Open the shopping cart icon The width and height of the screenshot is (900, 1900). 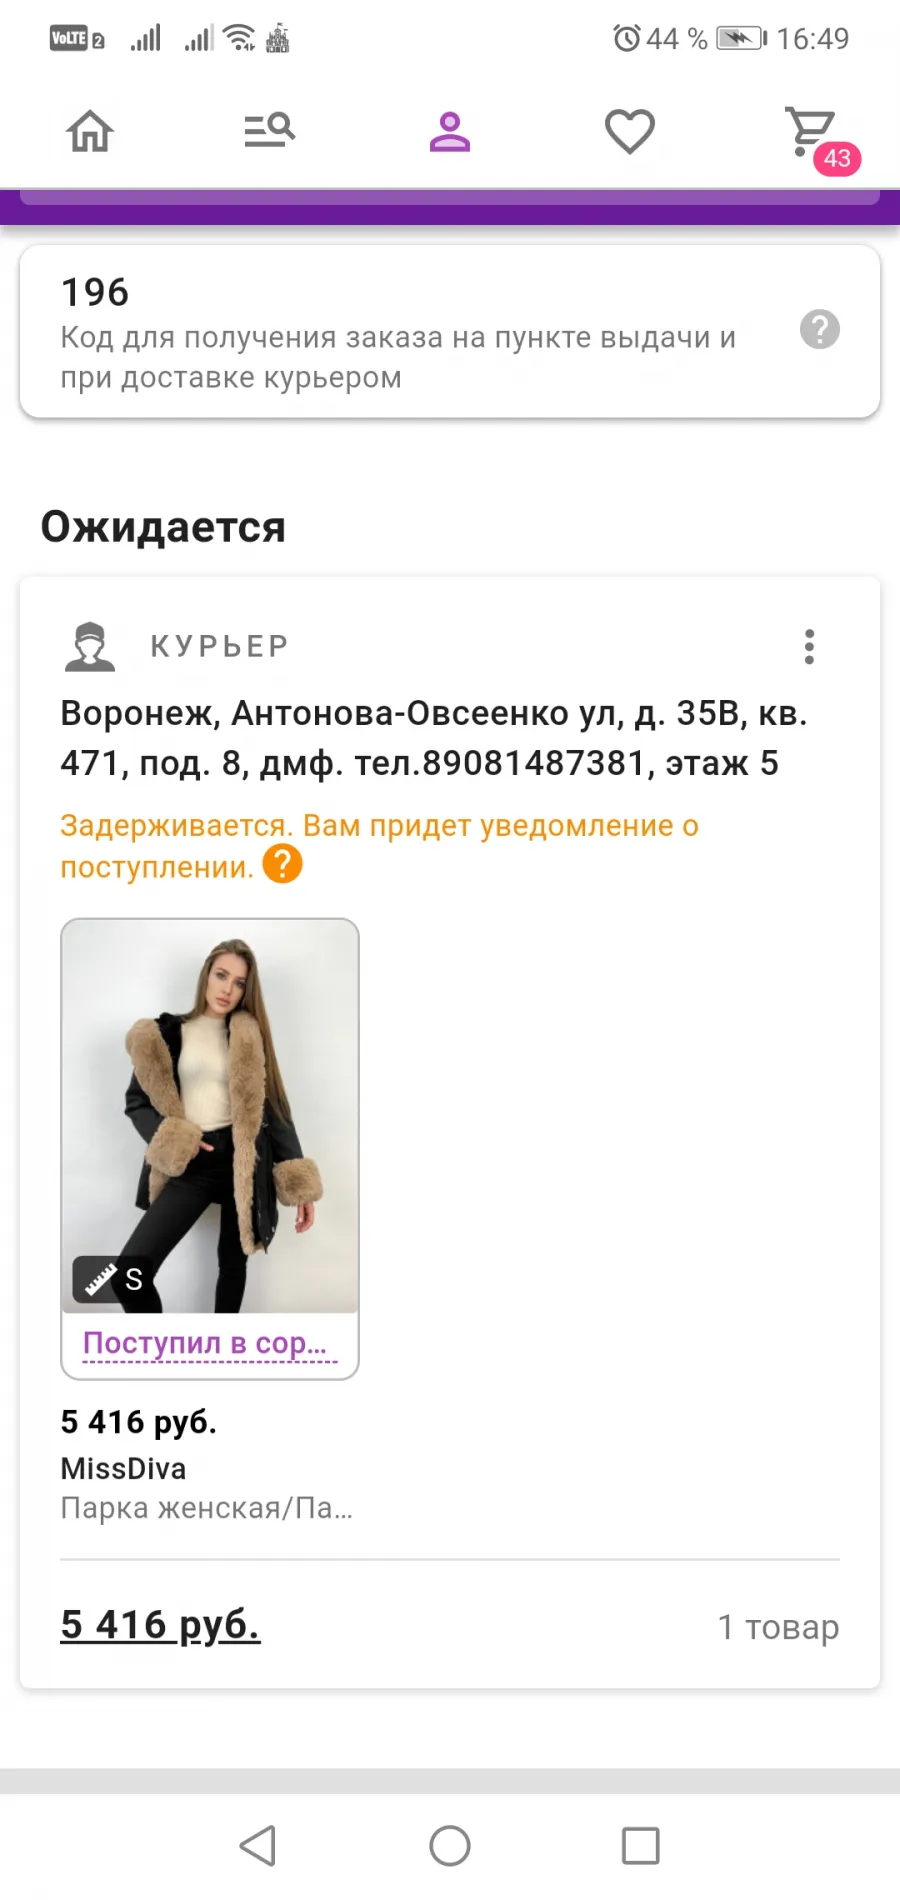coord(810,131)
